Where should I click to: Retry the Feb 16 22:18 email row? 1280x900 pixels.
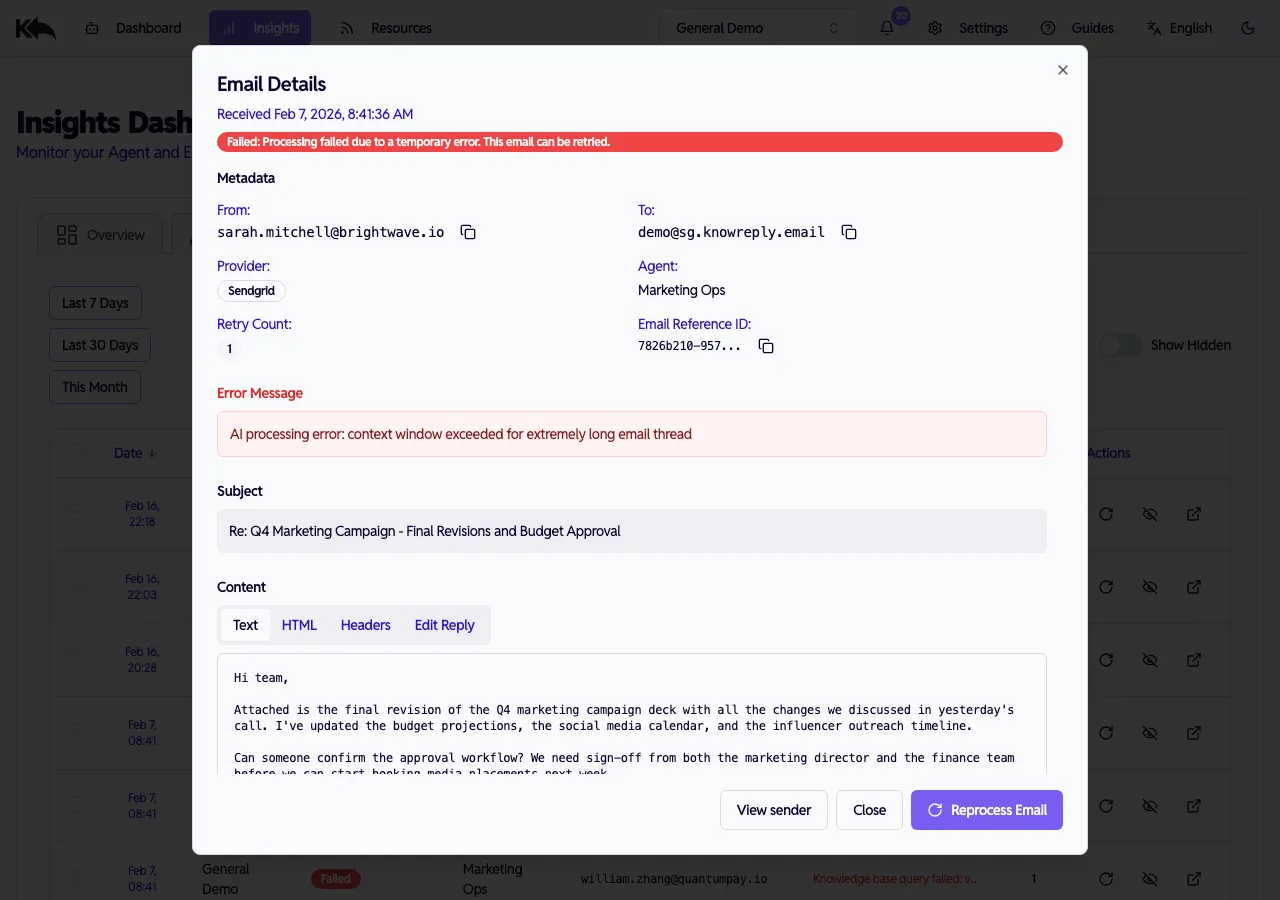[1106, 513]
